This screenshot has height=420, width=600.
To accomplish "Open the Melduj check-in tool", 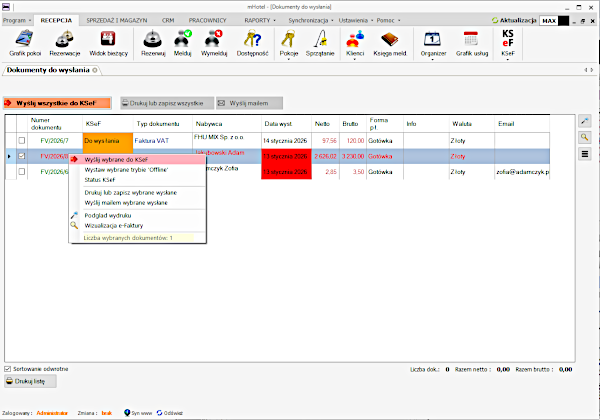I will pos(183,42).
